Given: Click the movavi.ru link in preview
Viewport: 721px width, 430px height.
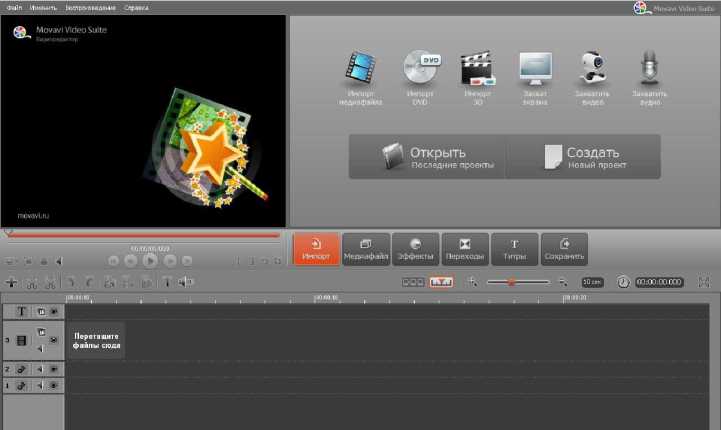Looking at the screenshot, I should pos(33,215).
